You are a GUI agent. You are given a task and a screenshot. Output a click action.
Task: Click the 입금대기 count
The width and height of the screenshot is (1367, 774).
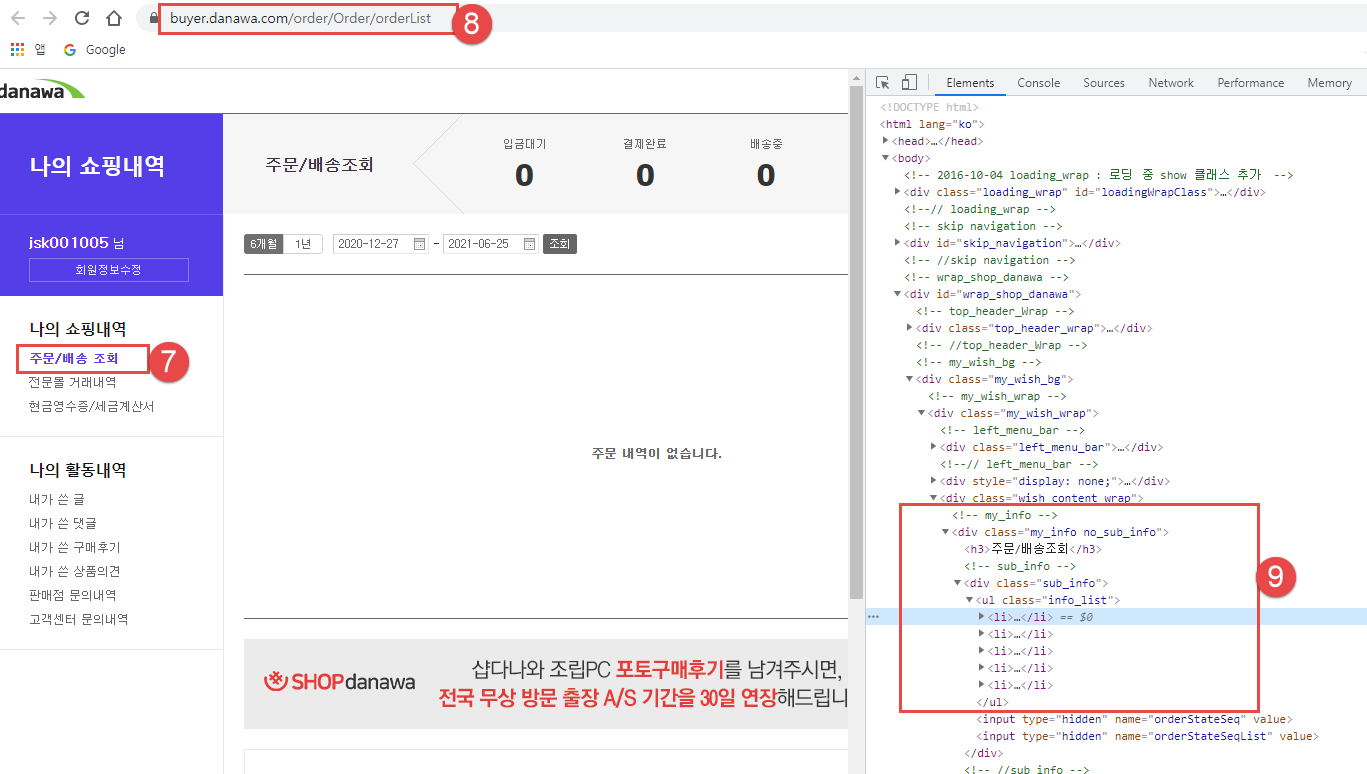point(524,175)
